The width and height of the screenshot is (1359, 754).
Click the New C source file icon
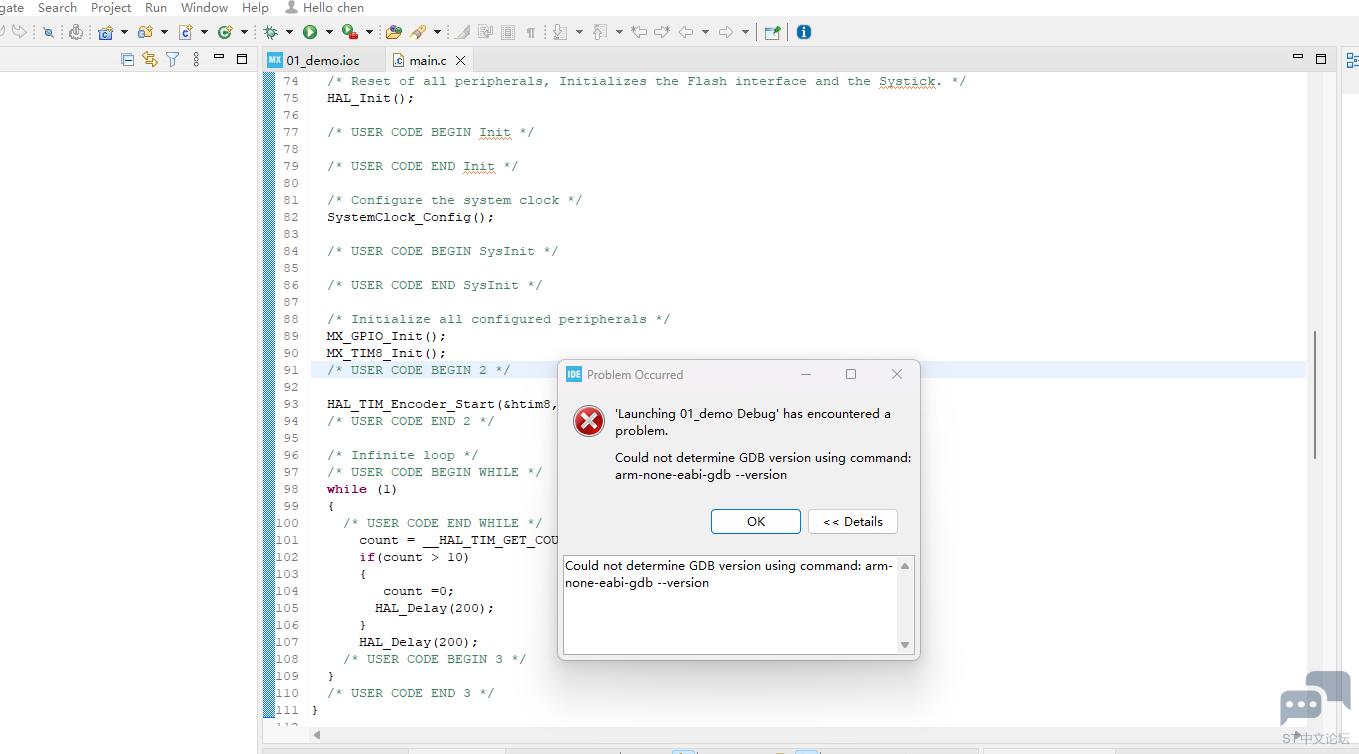[x=185, y=32]
